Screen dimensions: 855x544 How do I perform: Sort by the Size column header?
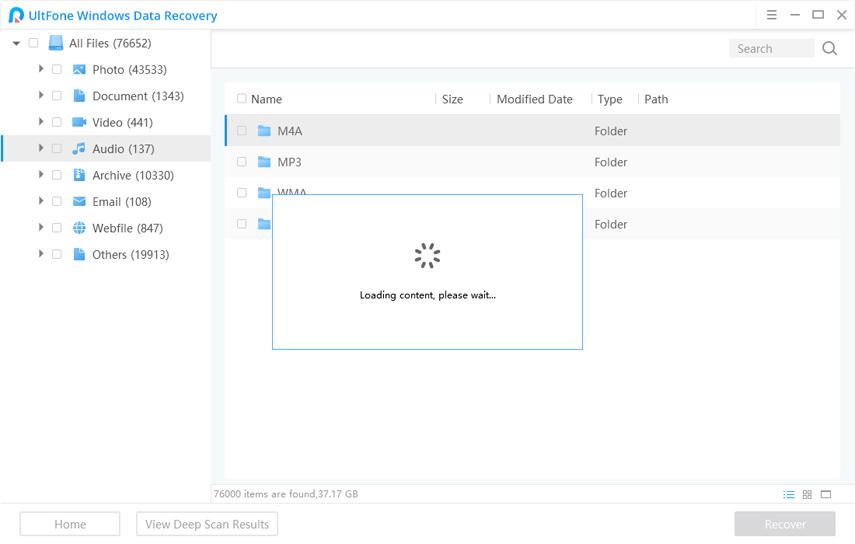452,99
